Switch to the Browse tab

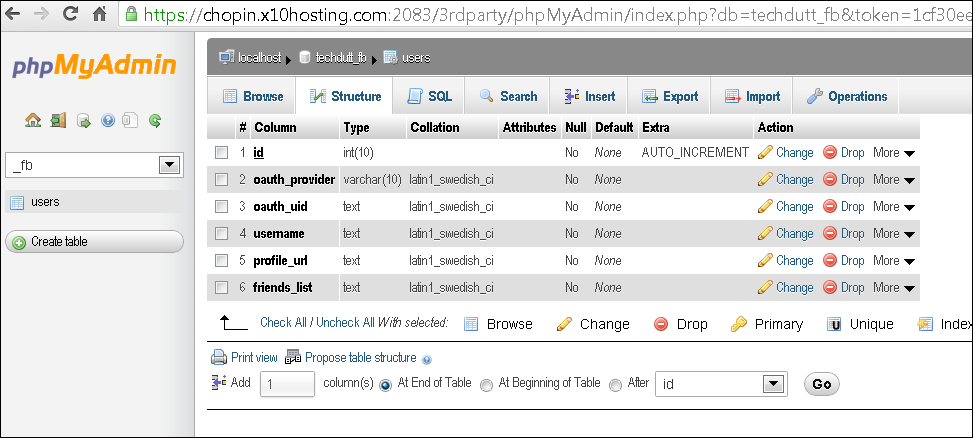[x=252, y=96]
